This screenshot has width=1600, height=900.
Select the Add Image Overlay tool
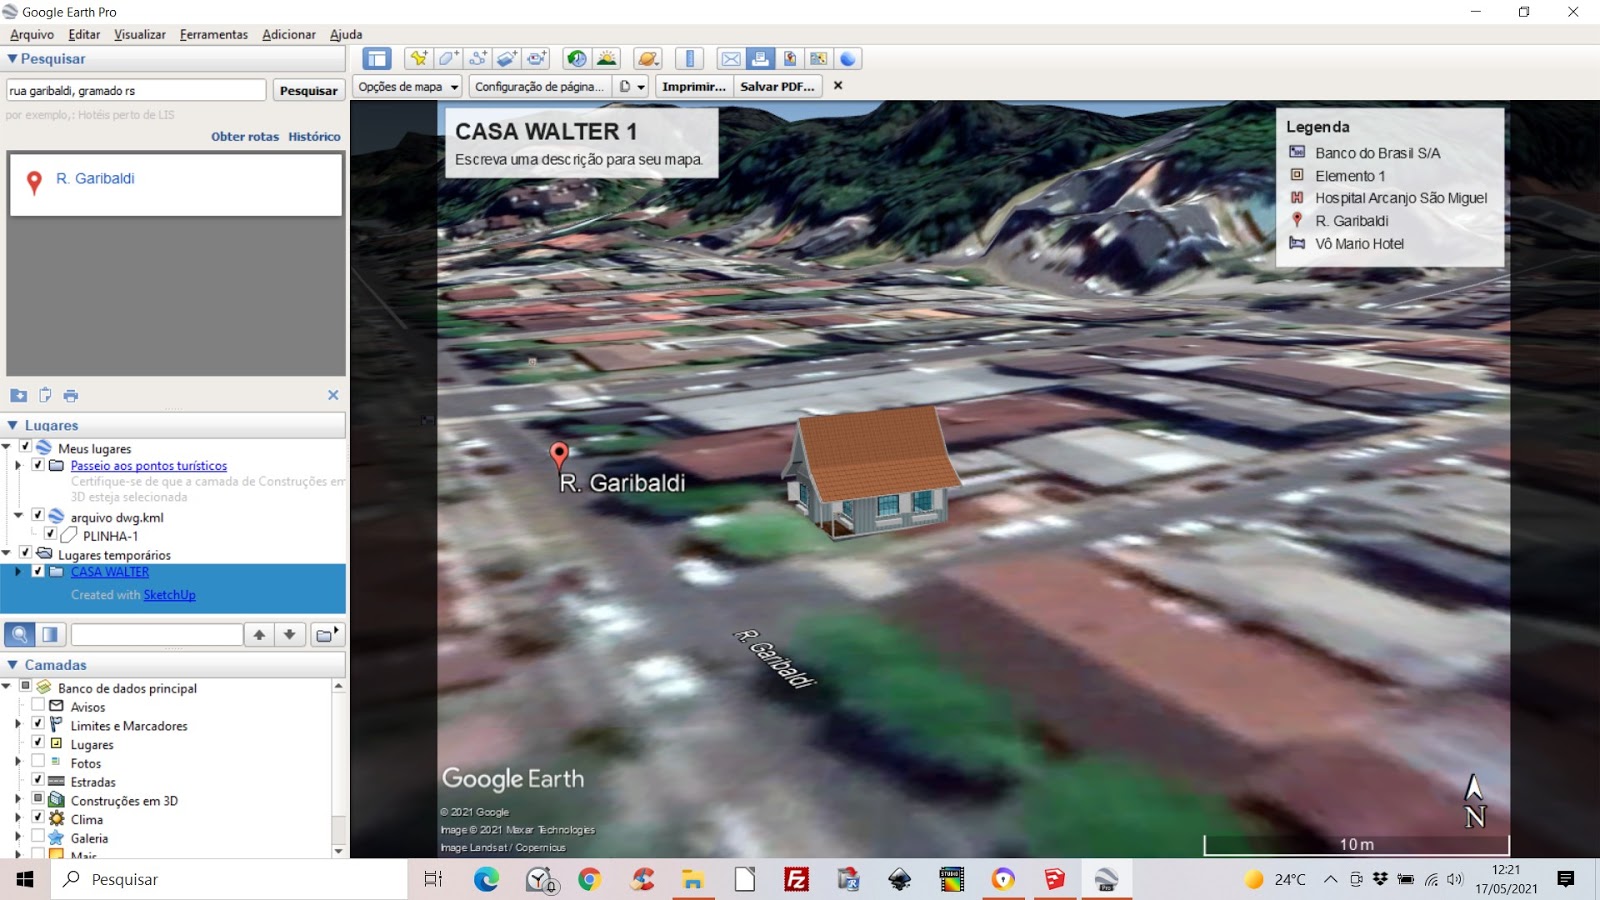pos(507,59)
